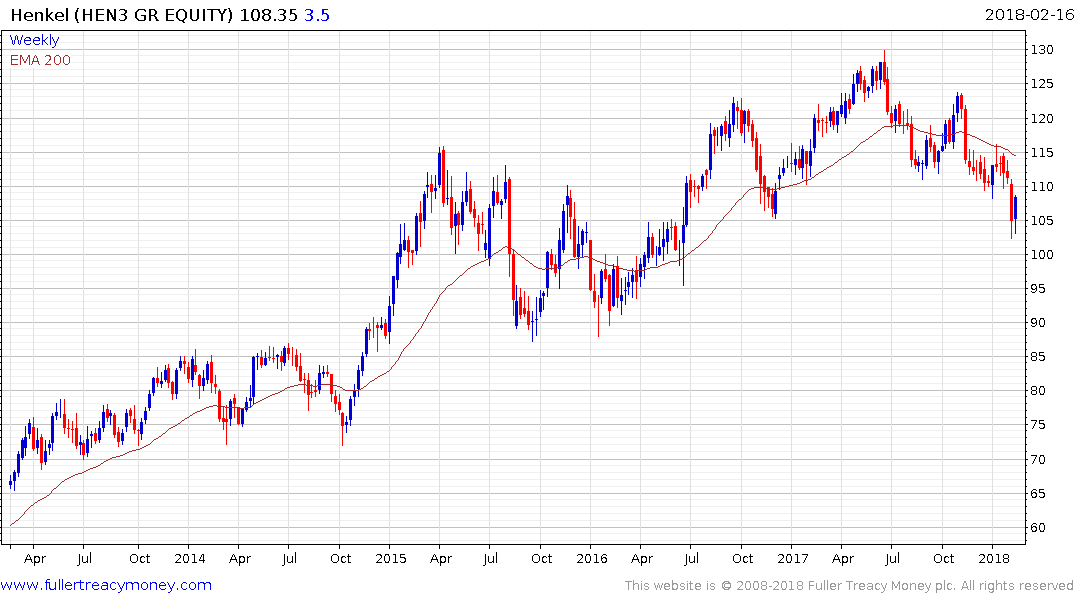Click the Henkel (HEN3 GR EQUITY) title
The height and width of the screenshot is (600, 1075).
[122, 14]
